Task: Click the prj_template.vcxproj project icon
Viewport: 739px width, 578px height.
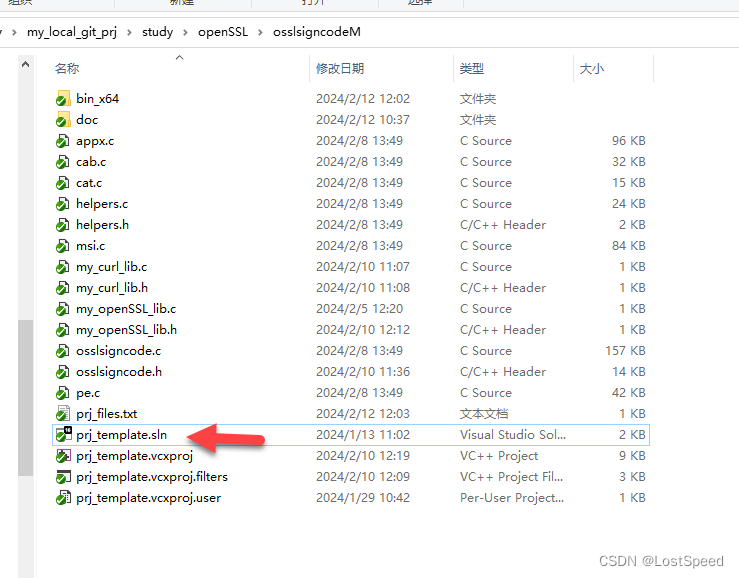Action: [63, 456]
